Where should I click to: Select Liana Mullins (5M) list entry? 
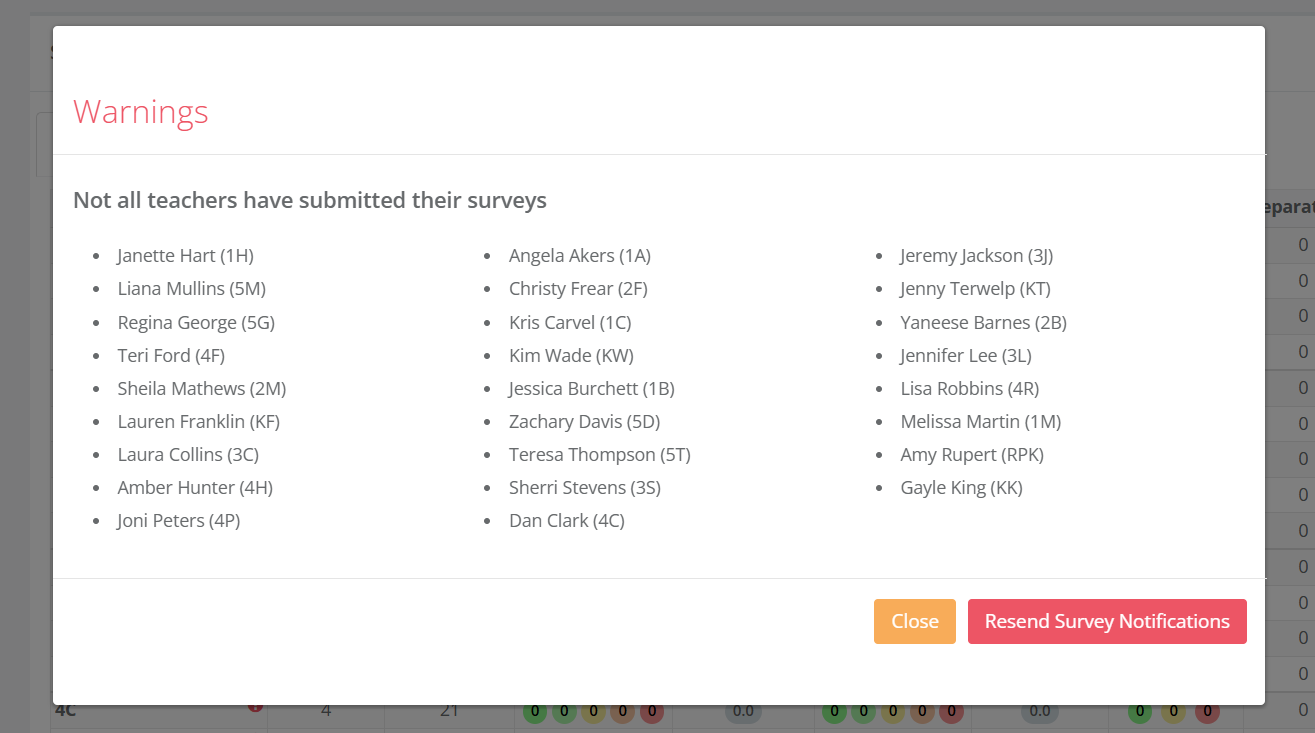[x=191, y=289]
